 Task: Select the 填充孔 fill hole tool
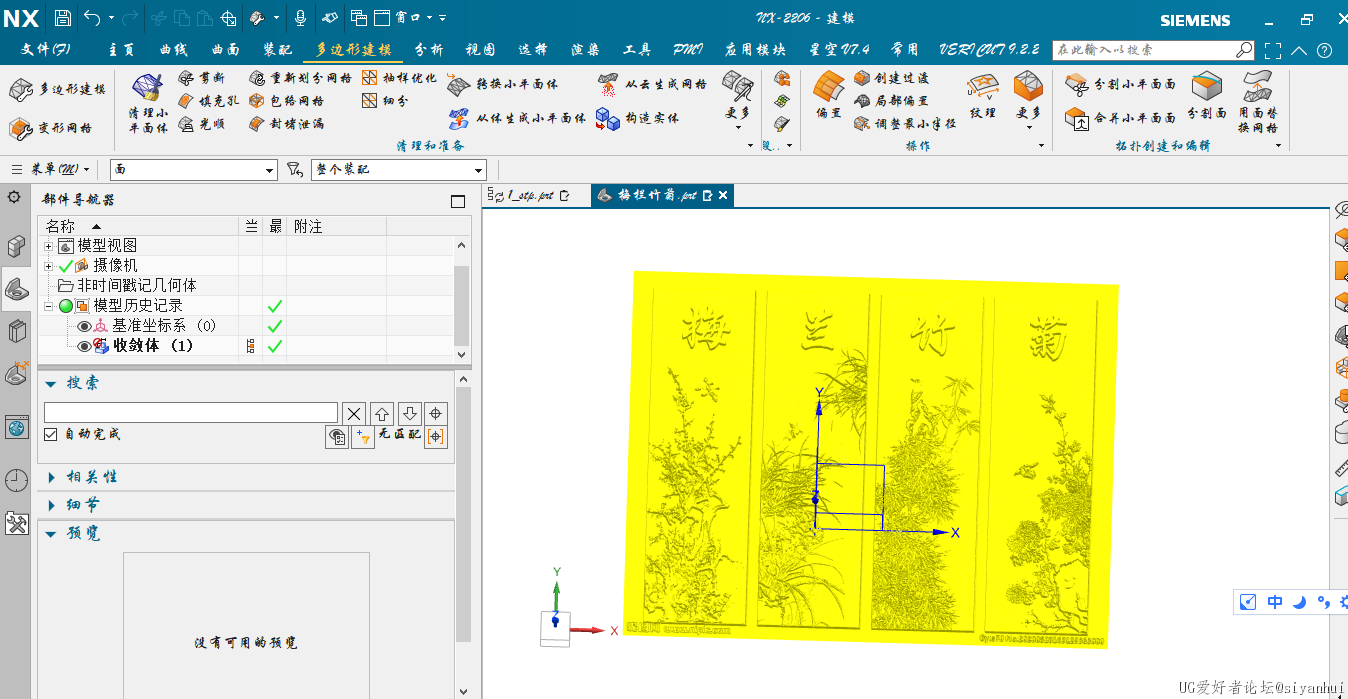[x=209, y=101]
